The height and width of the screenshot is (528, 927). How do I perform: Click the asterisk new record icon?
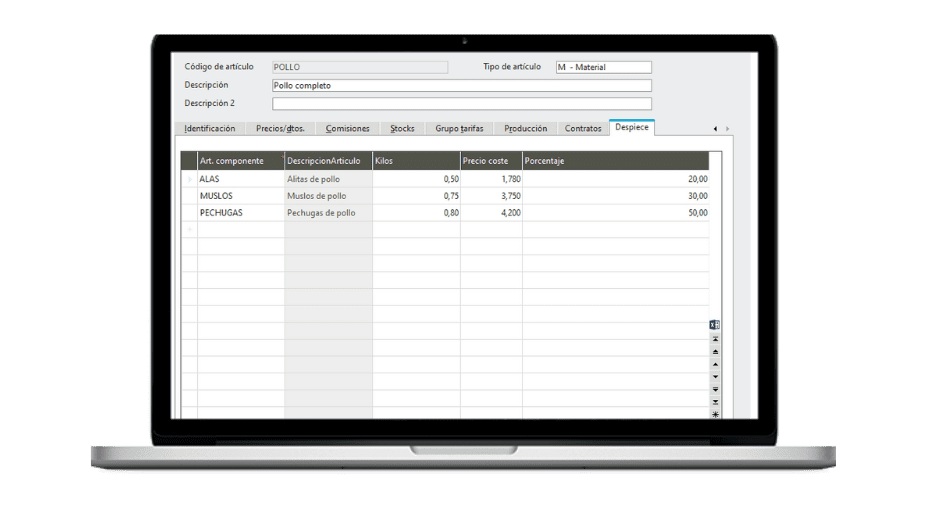(715, 414)
